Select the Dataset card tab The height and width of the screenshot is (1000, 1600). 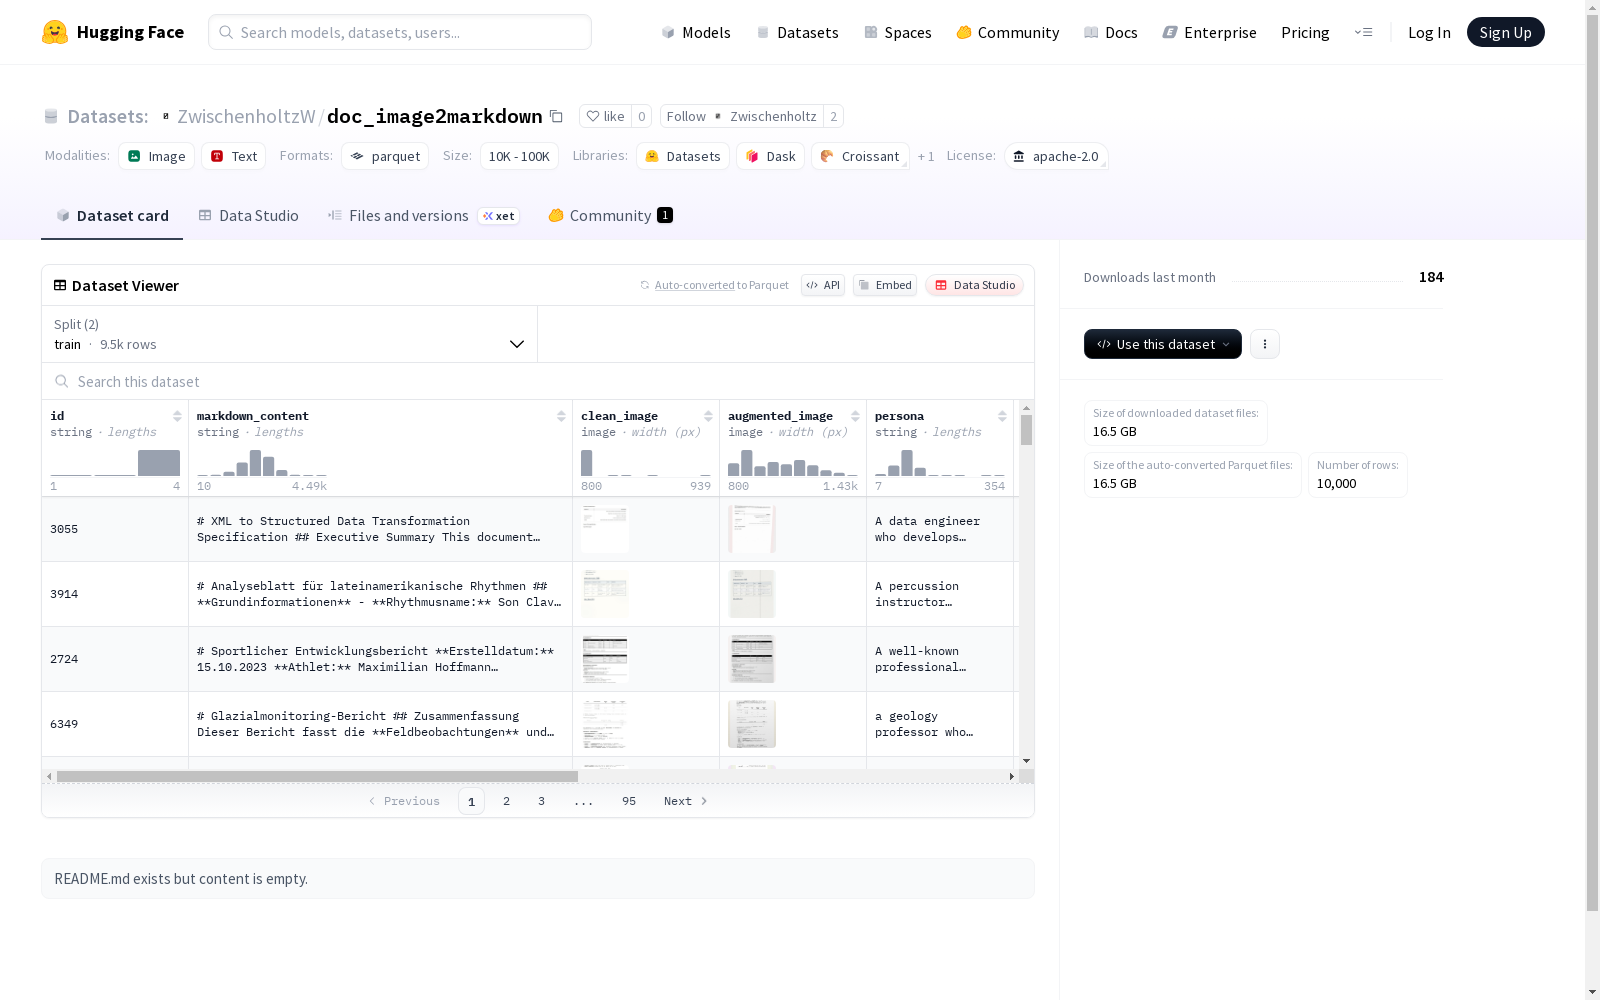112,215
